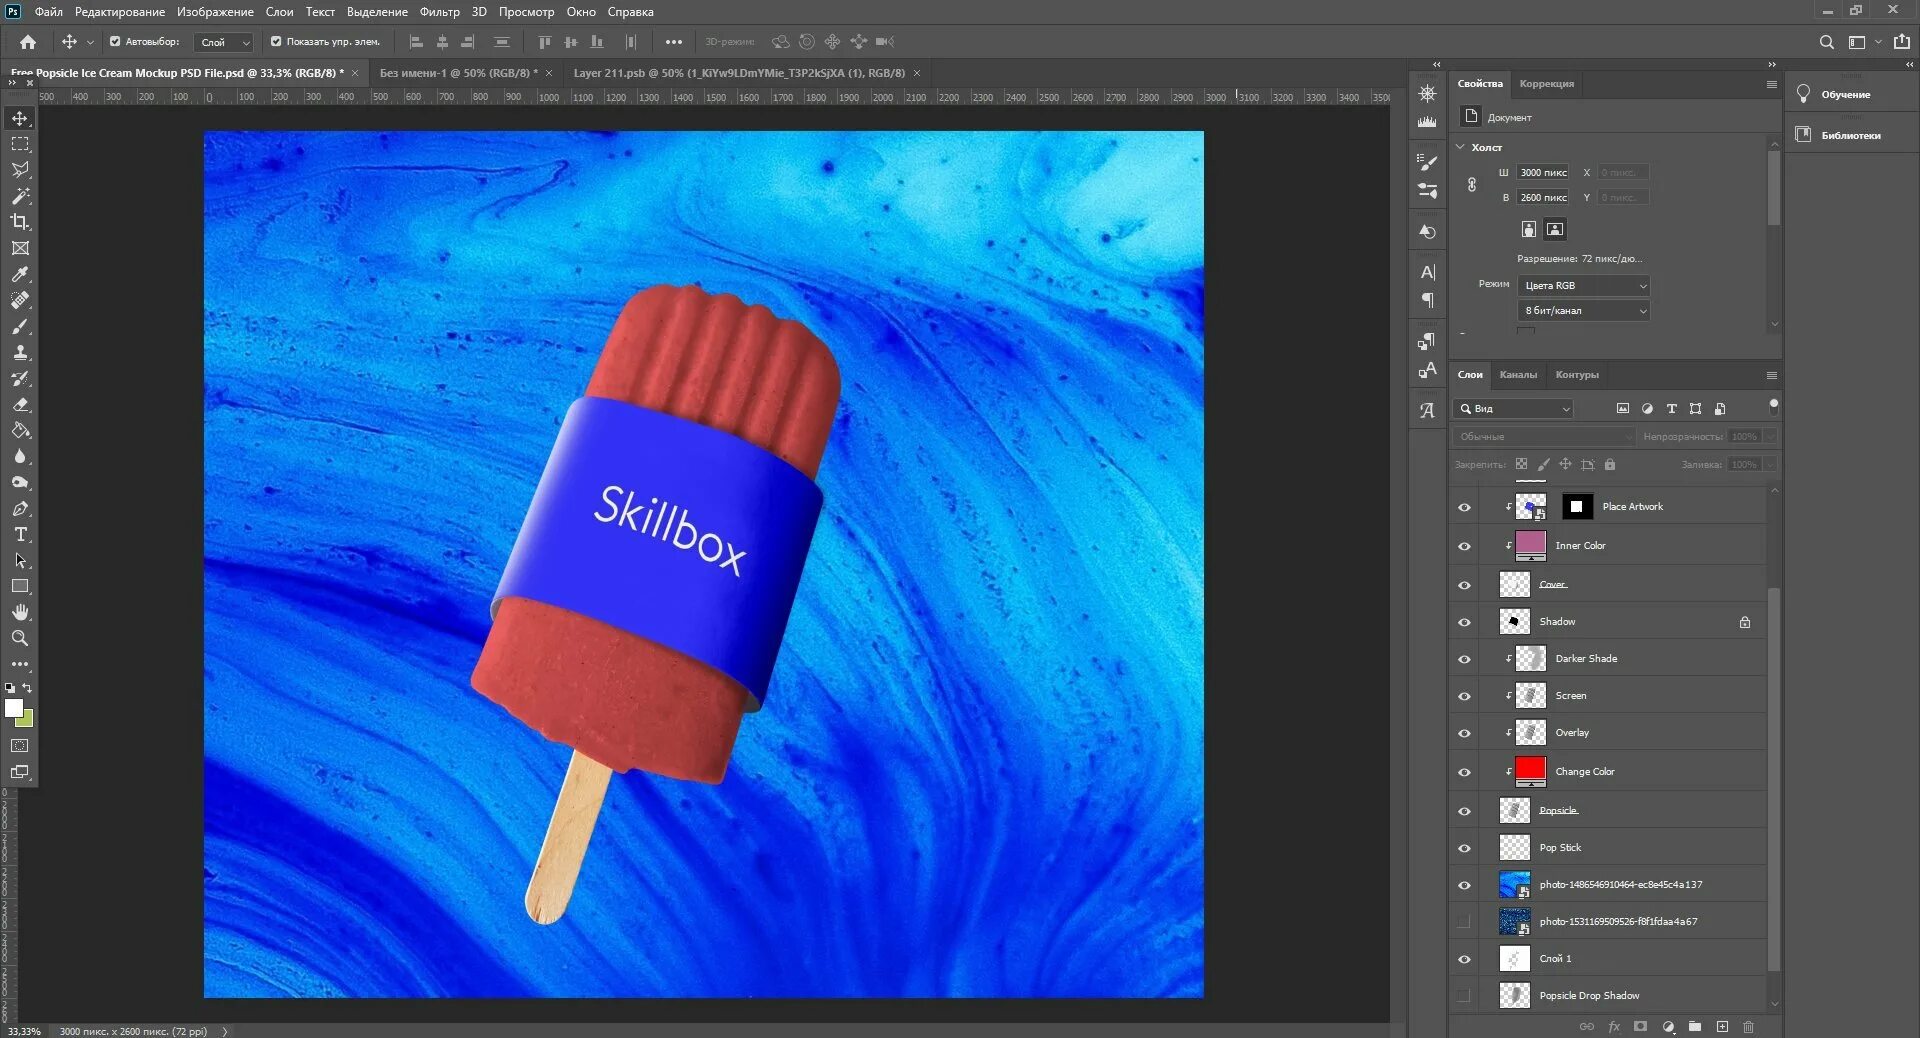Screen dimensions: 1920x1038
Task: Open the search magnifier icon top right
Action: 1826,42
